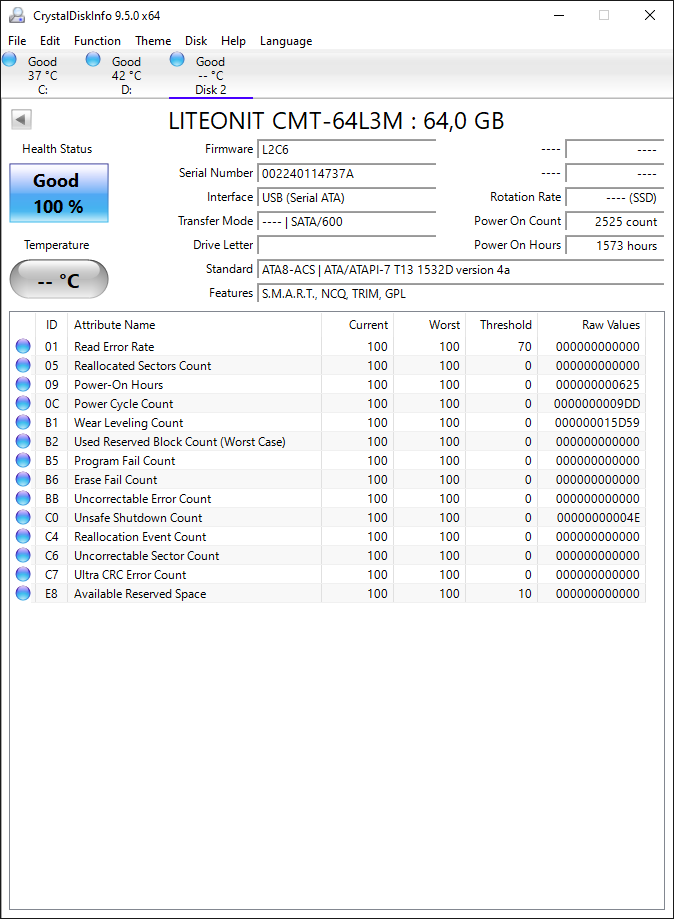
Task: Click the Health Status label
Action: point(57,149)
